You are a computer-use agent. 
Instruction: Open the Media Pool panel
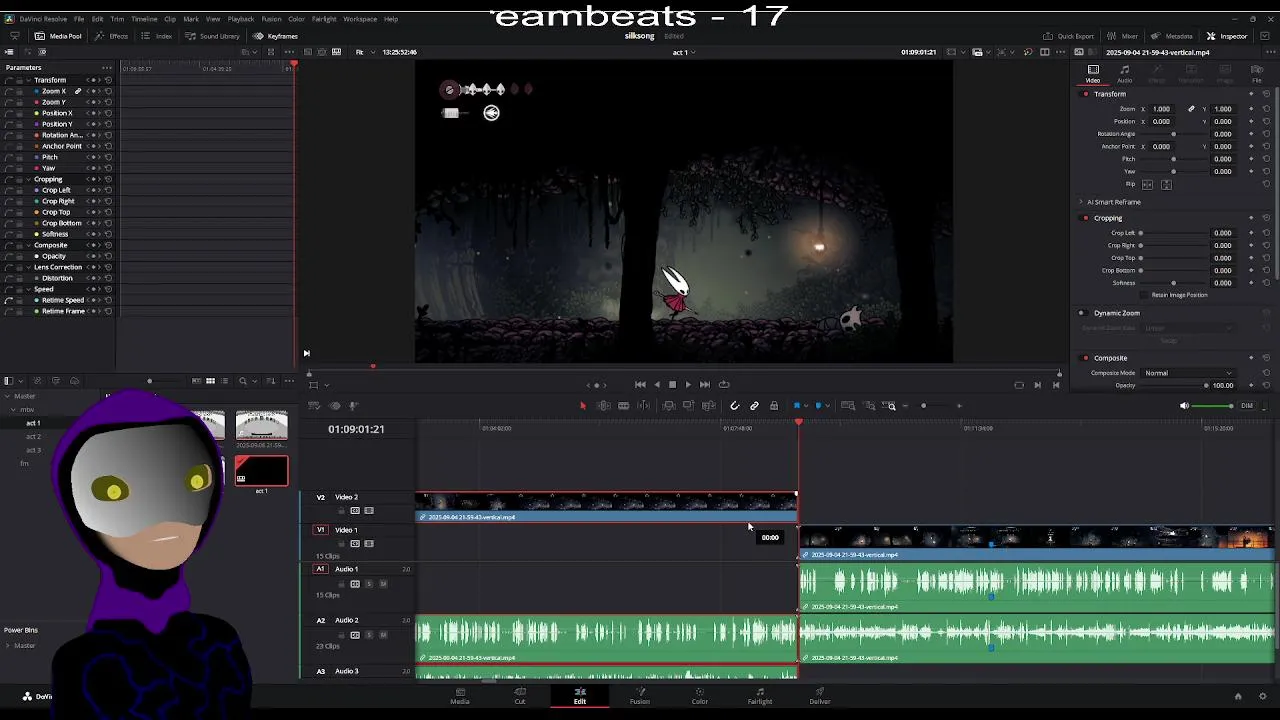[58, 36]
